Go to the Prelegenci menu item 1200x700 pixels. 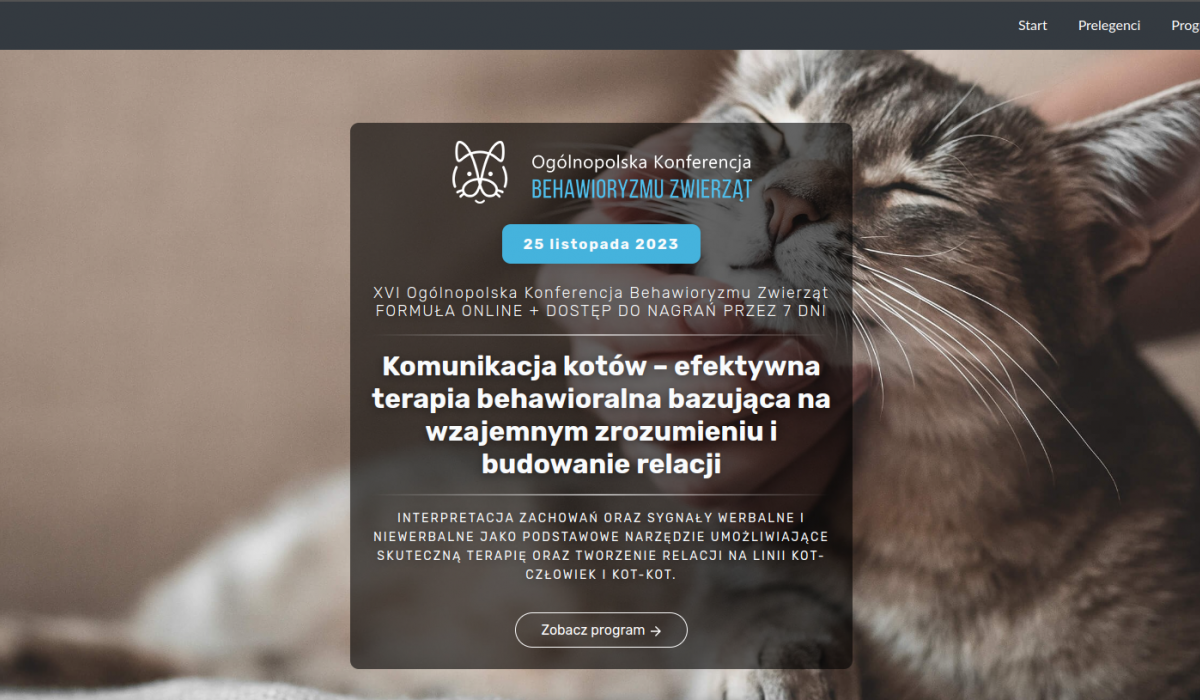click(1109, 25)
